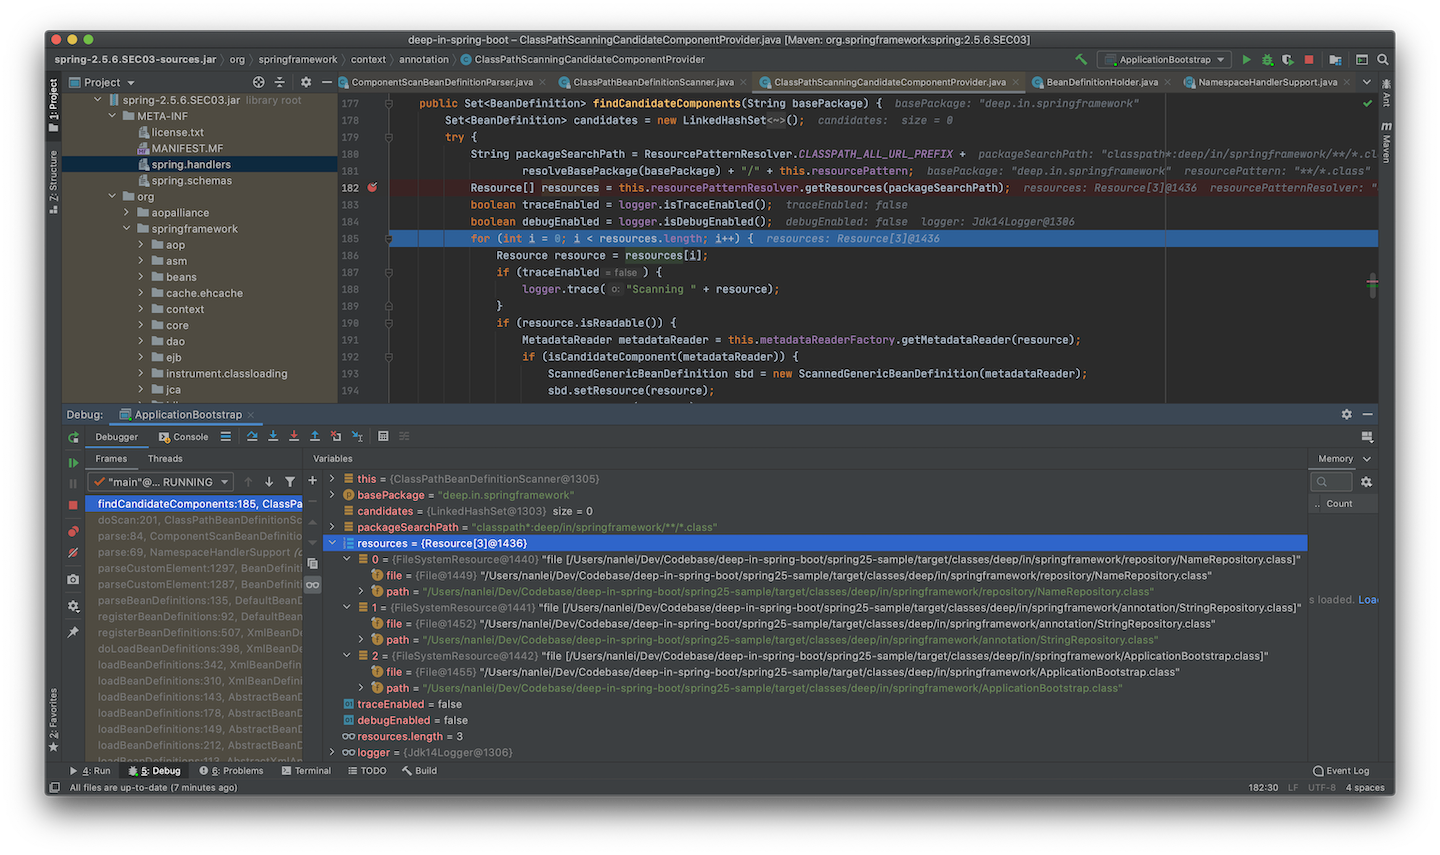The image size is (1440, 855).
Task: Run to cursor in debugger toolbar
Action: [x=357, y=437]
